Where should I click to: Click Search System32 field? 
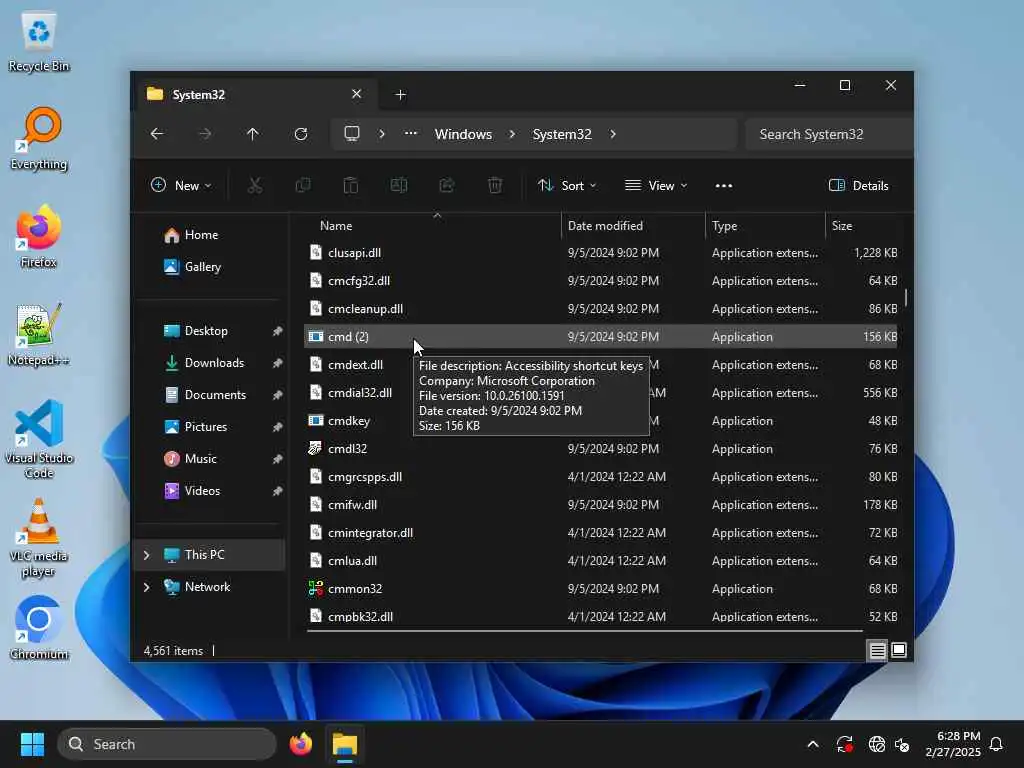coord(828,134)
